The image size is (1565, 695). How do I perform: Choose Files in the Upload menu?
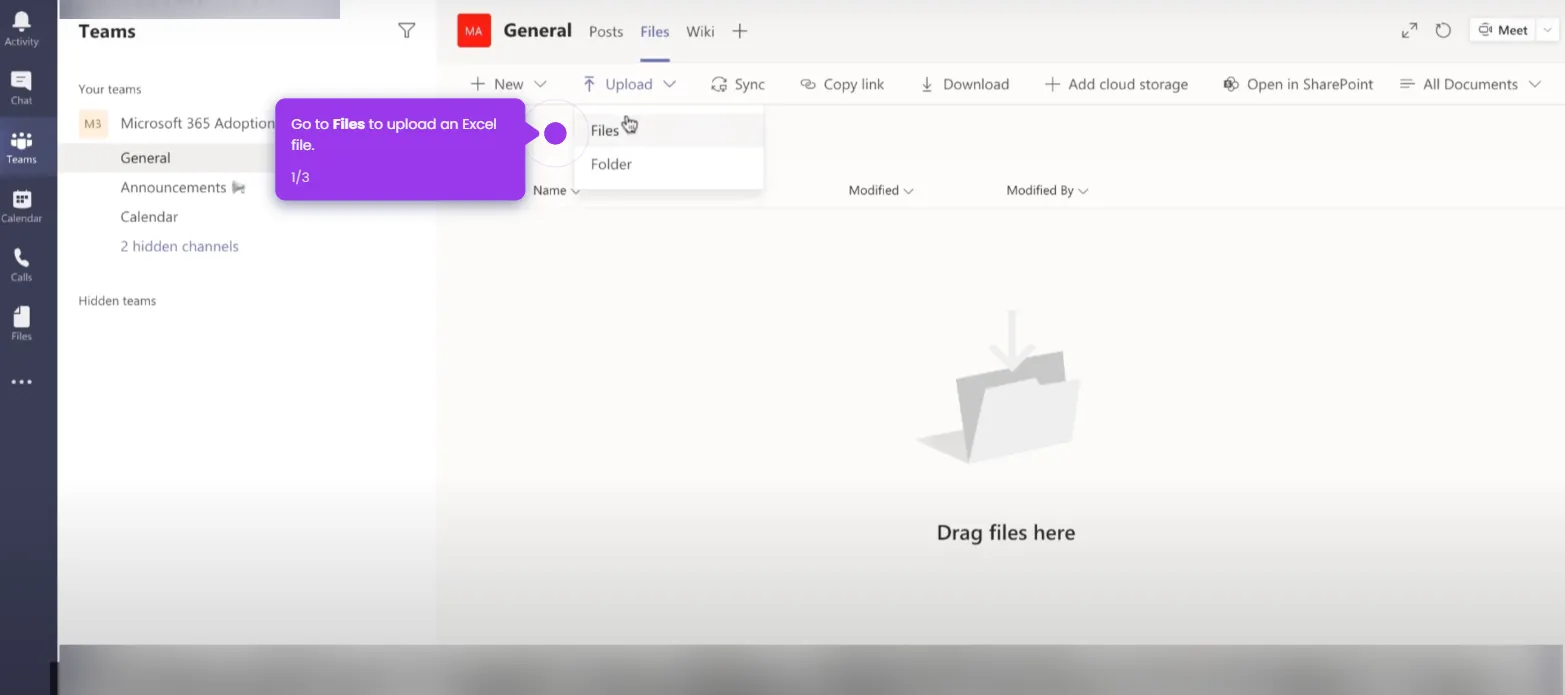(x=669, y=130)
